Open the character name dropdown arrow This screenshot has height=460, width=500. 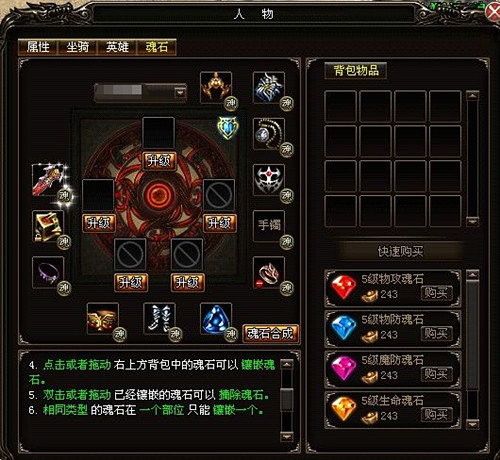click(x=180, y=92)
